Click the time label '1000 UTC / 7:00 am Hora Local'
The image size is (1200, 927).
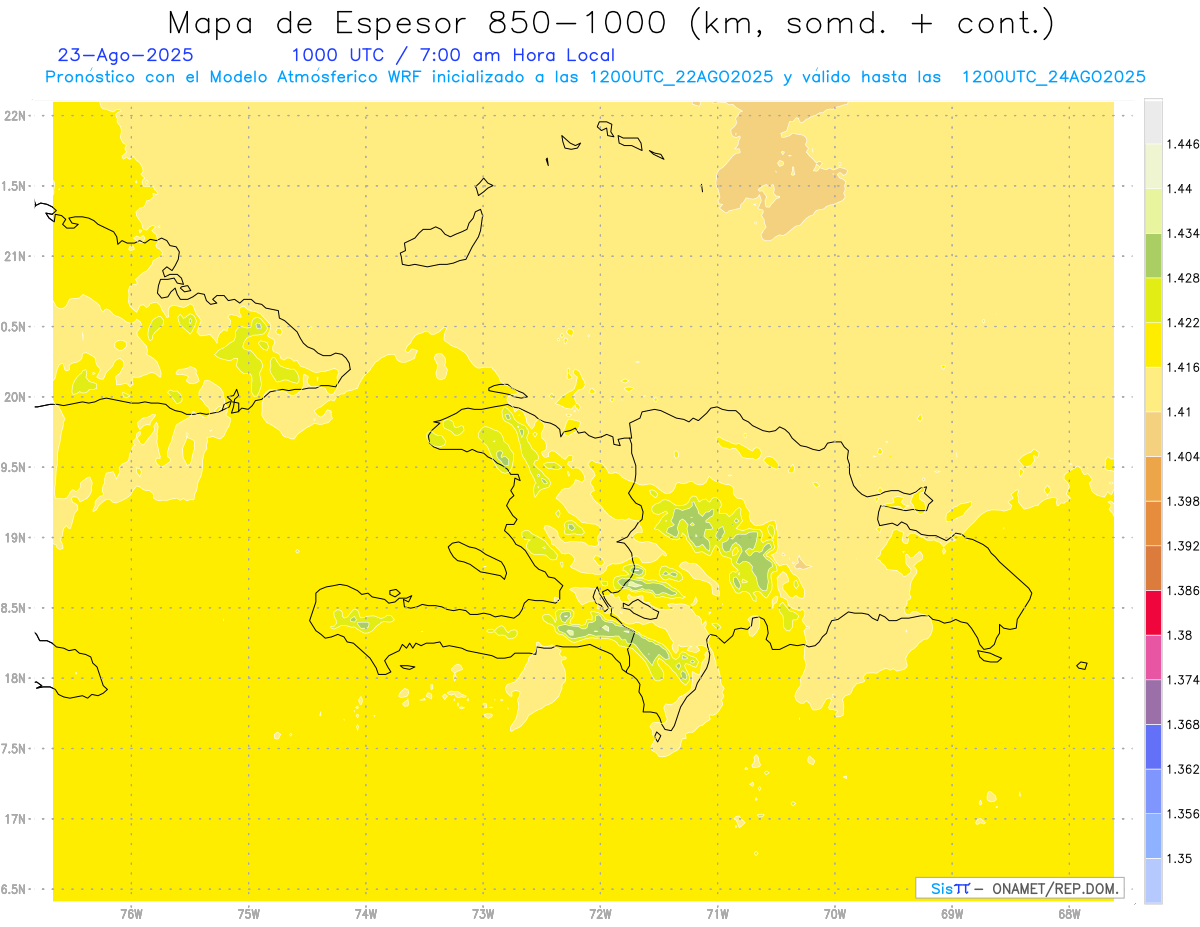point(453,56)
